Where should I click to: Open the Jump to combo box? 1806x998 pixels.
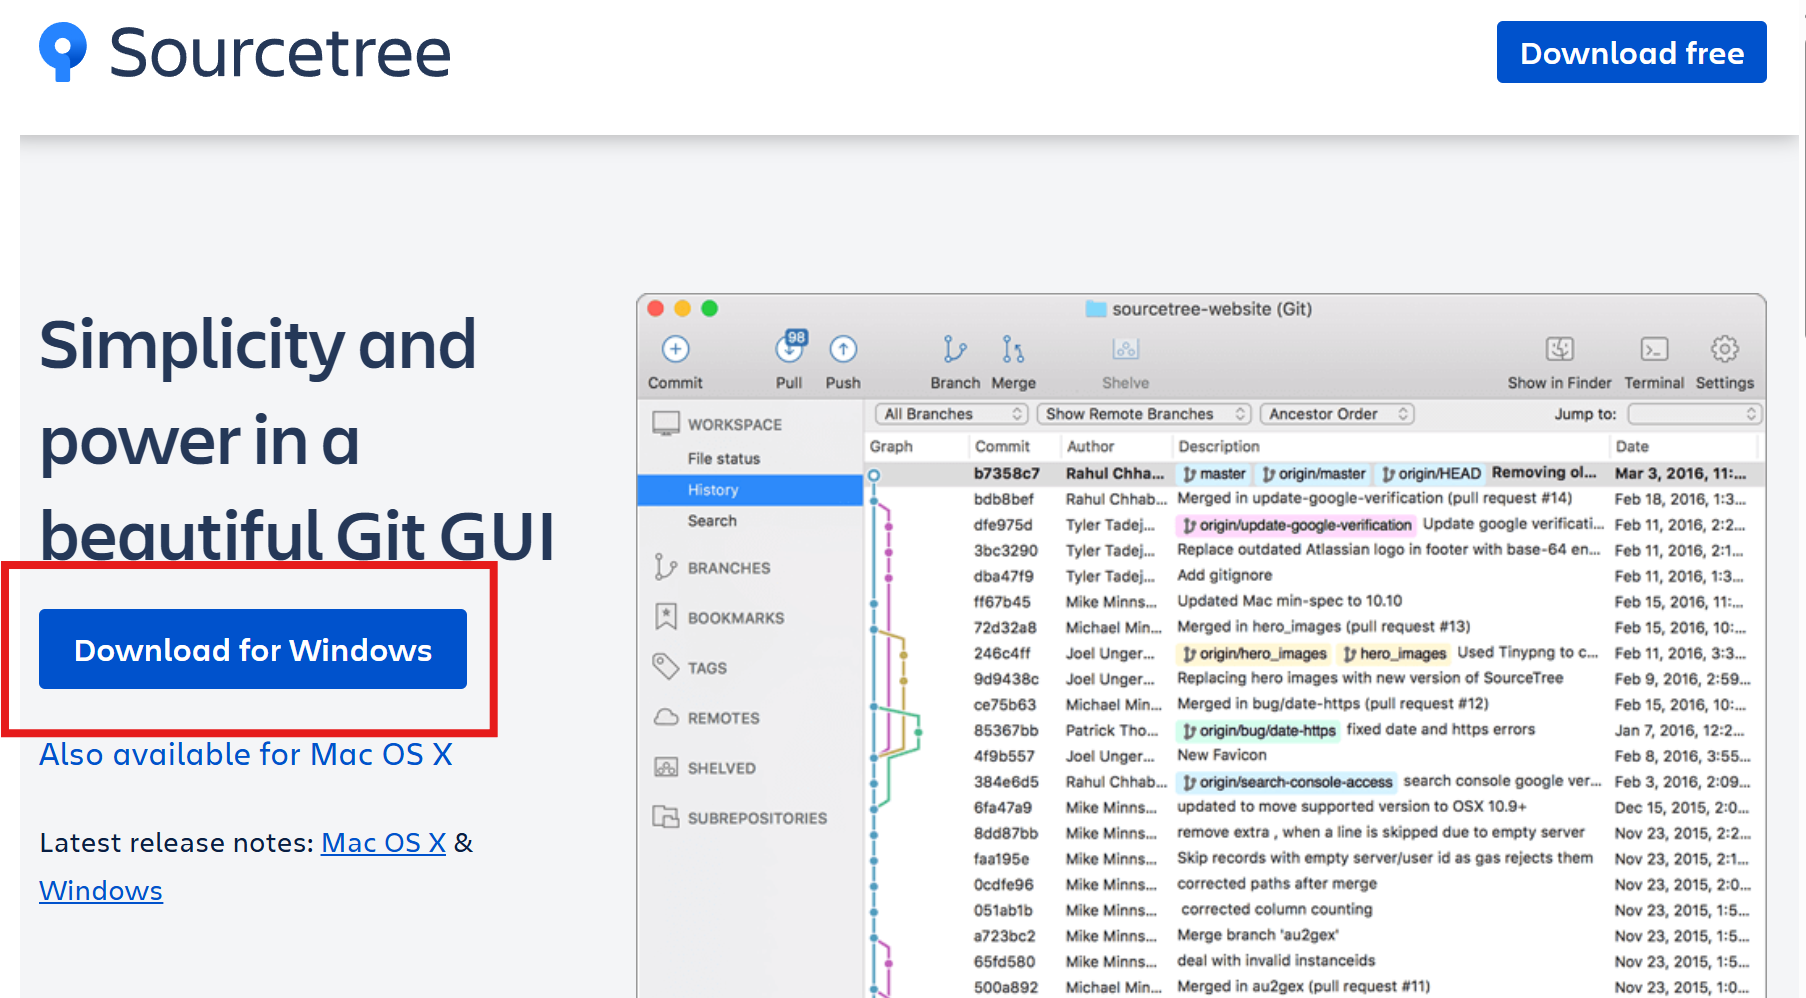click(1694, 414)
